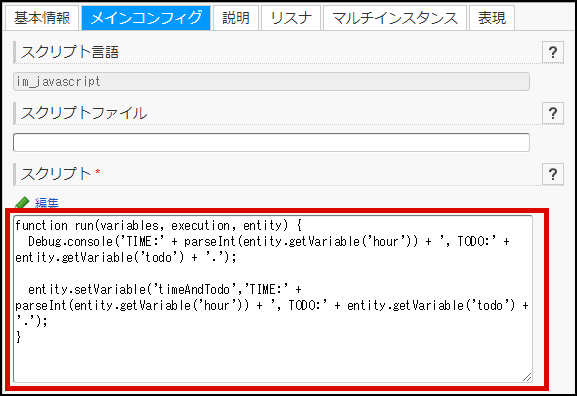Switch to the 基本情報 tab

pos(42,18)
